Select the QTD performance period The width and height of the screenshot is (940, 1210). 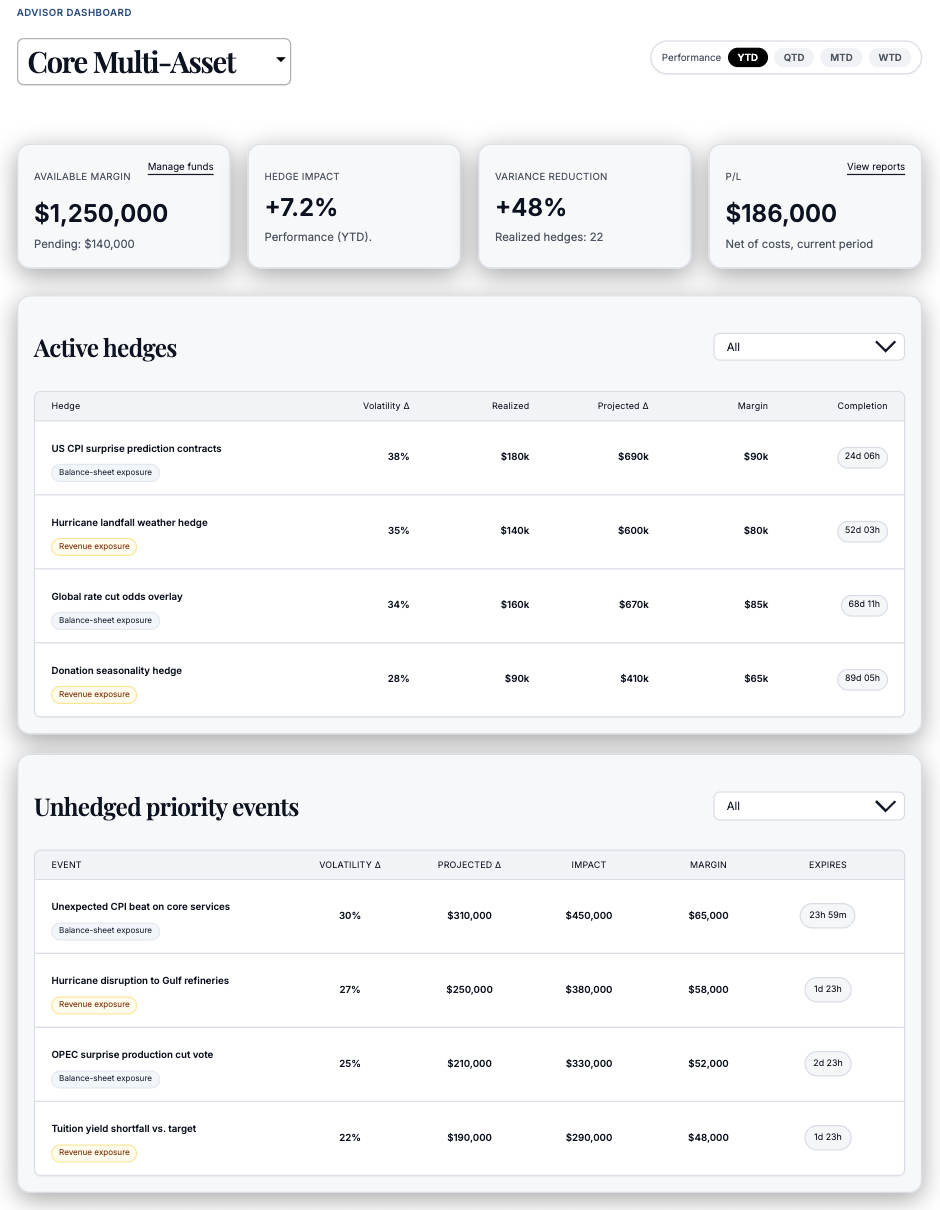793,57
